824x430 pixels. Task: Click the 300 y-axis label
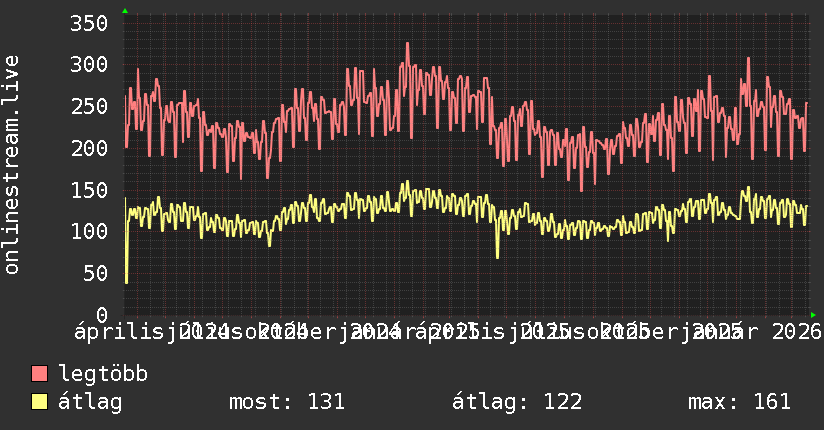89,65
